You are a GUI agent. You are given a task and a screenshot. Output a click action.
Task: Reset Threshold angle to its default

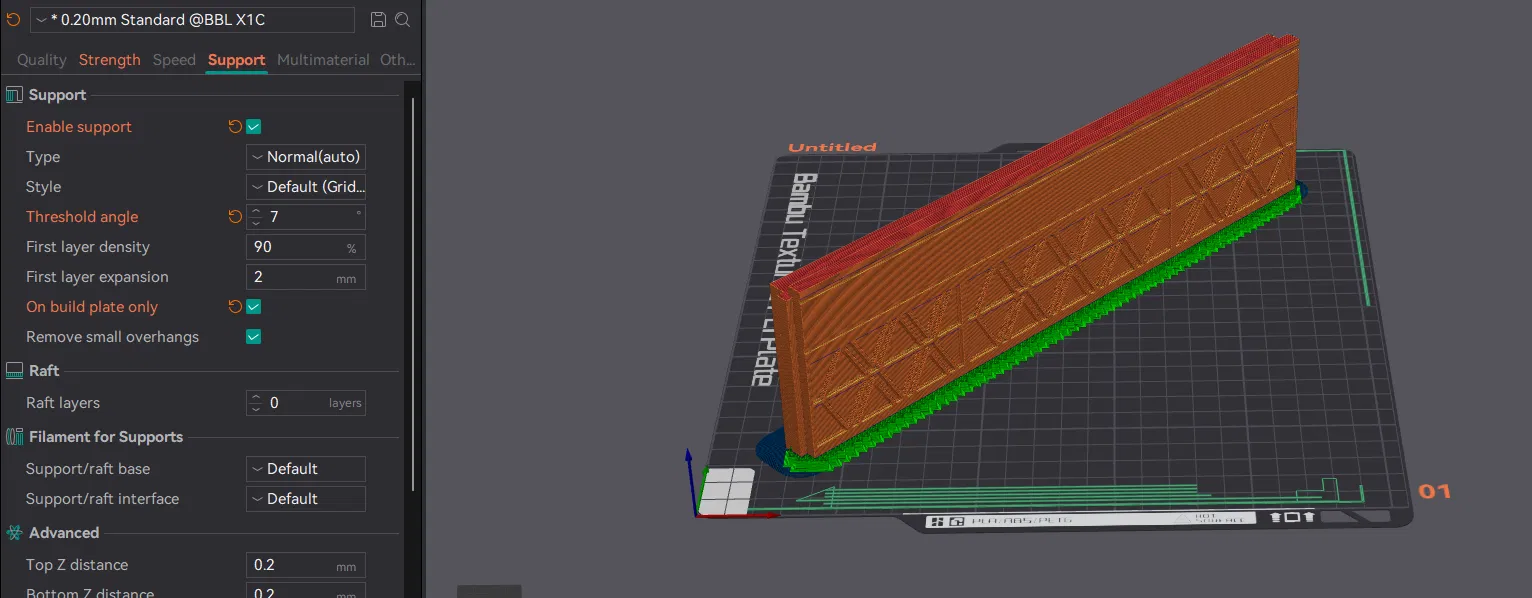tap(235, 217)
